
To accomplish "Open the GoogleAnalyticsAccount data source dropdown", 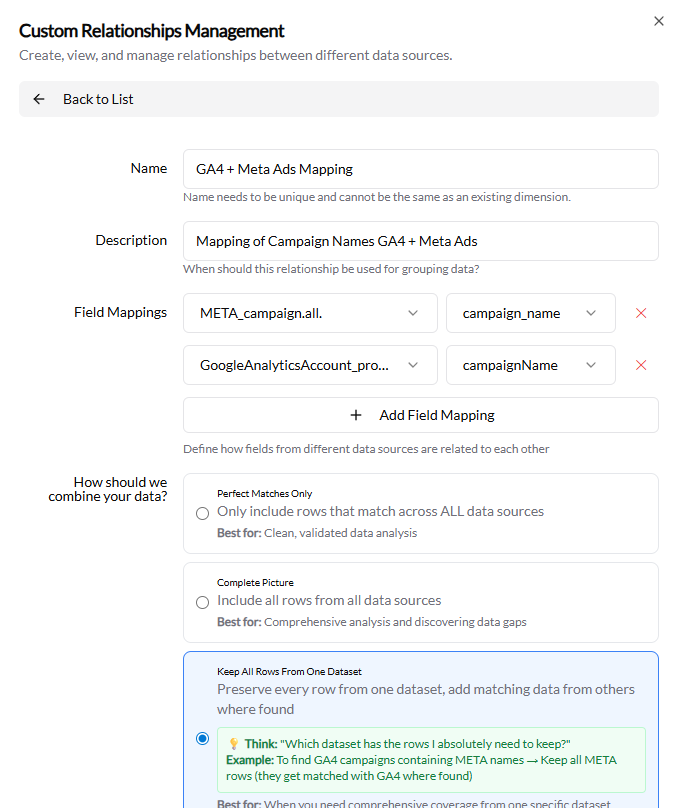I will click(310, 365).
